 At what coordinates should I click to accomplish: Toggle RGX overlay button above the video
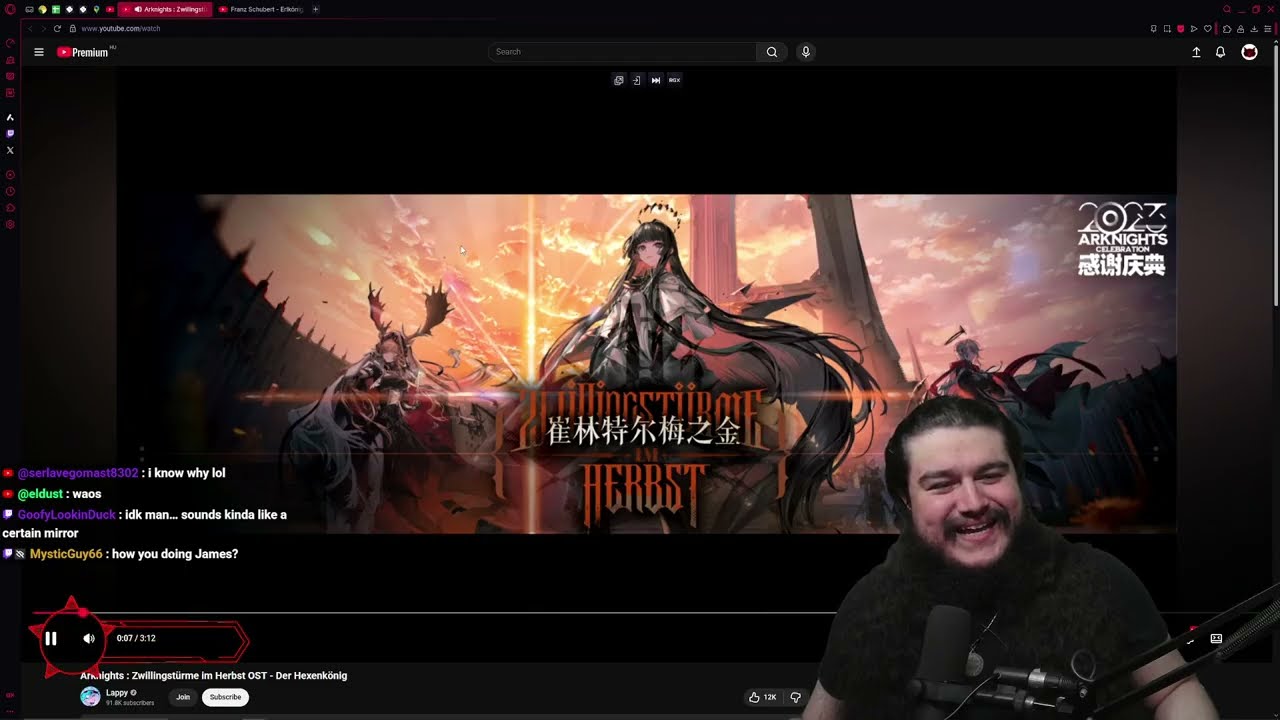[674, 80]
